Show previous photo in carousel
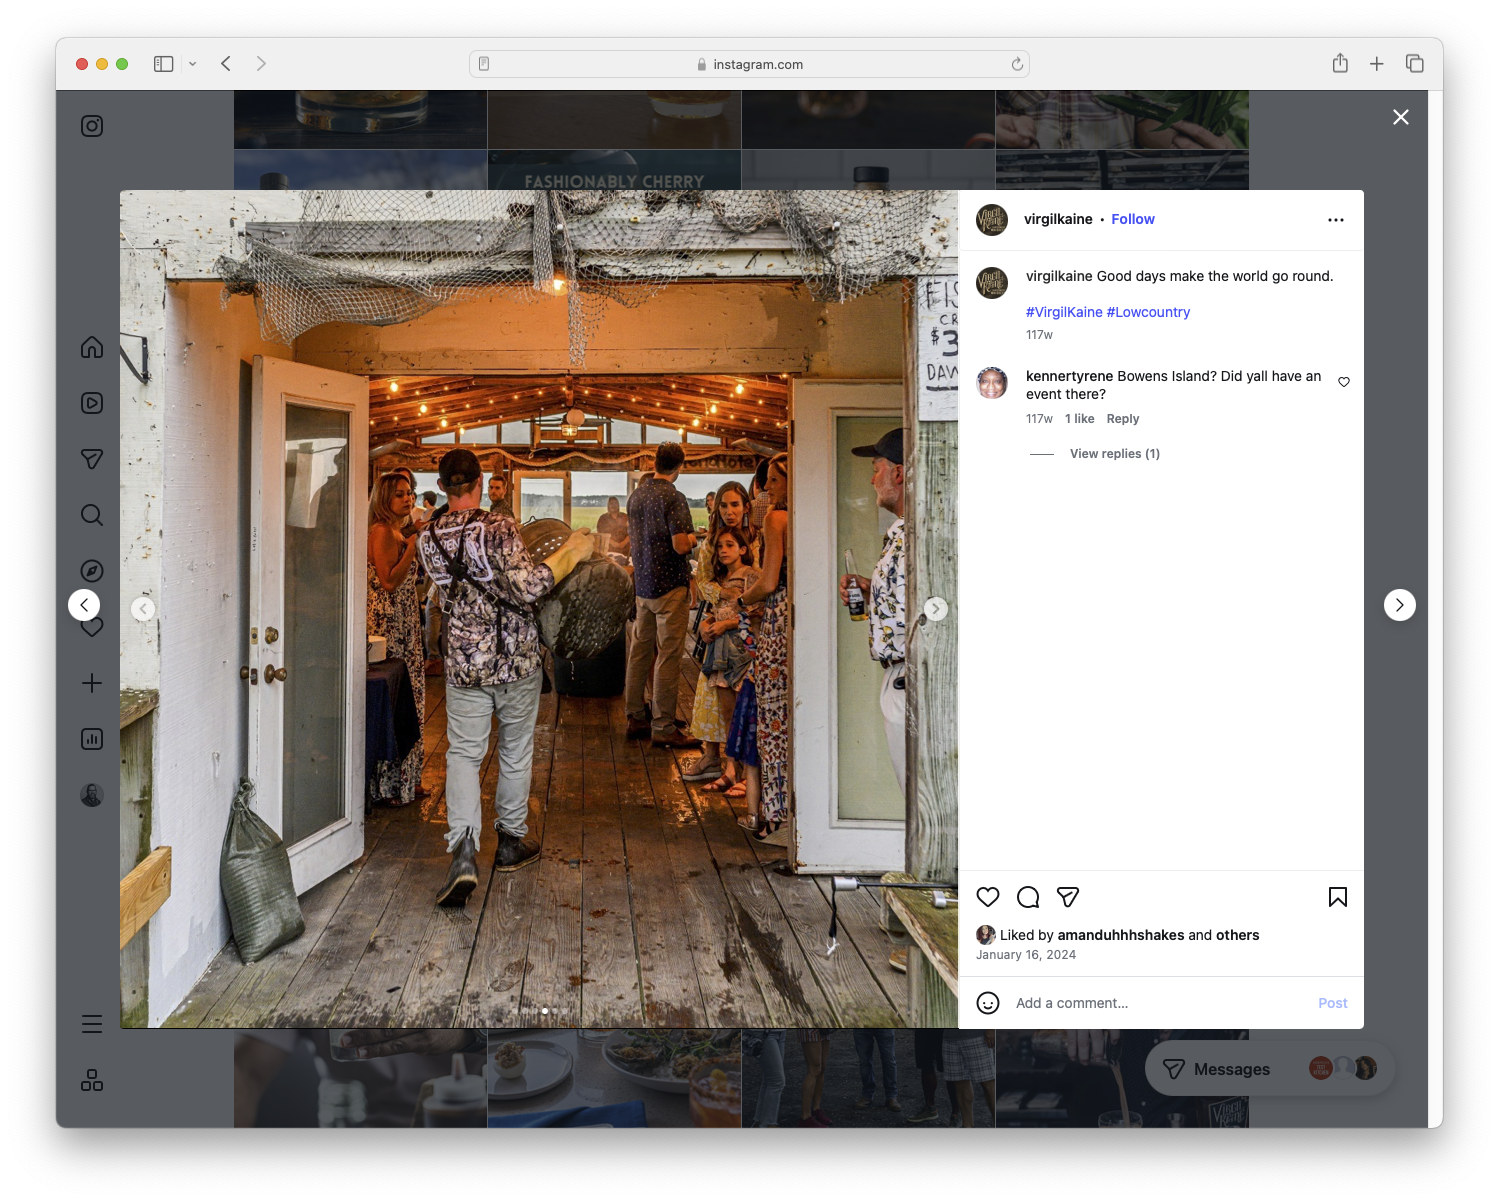Screen dimensions: 1499x1202 [143, 609]
